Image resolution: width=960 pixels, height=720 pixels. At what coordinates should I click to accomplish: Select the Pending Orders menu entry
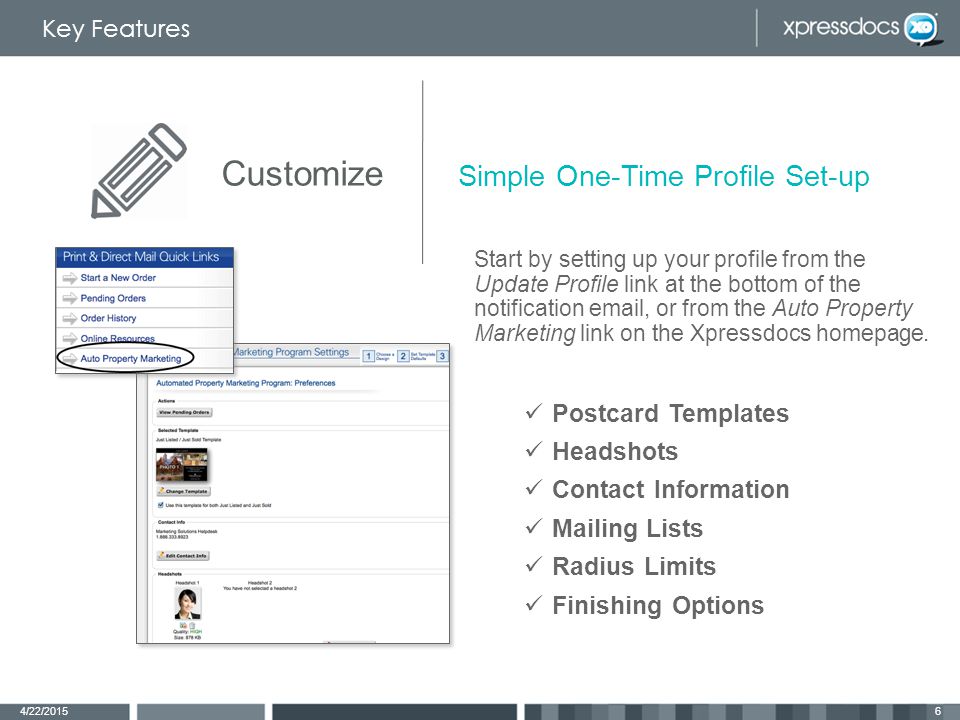tap(113, 299)
